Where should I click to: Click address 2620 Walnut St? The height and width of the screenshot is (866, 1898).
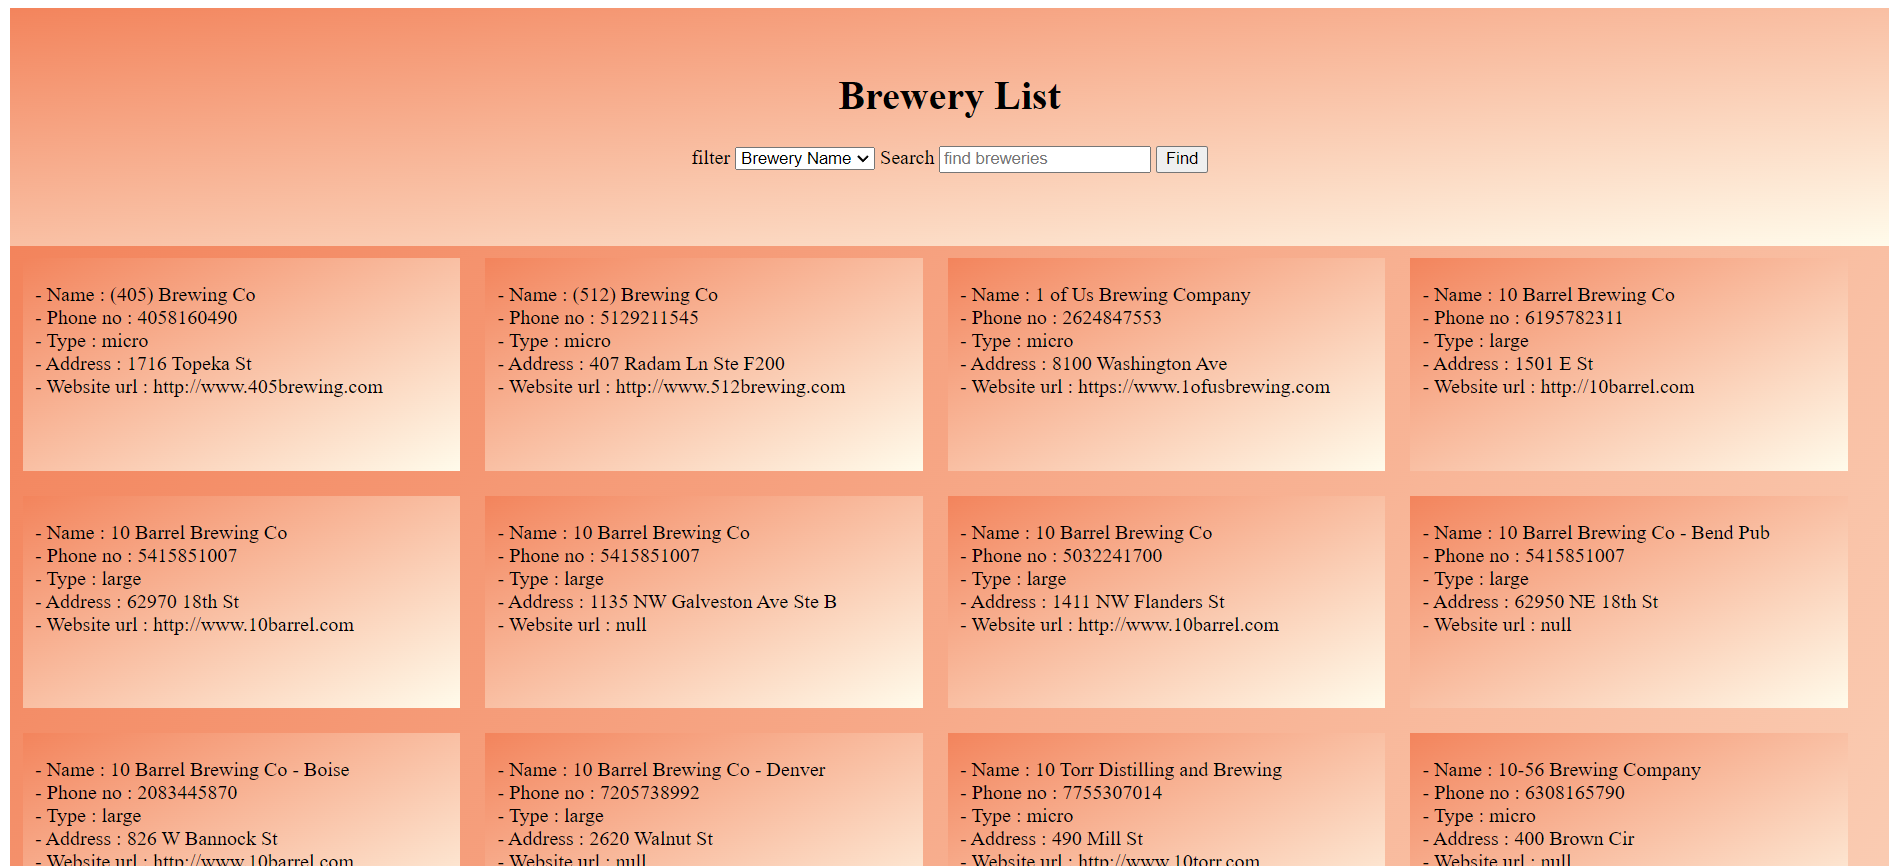click(651, 839)
